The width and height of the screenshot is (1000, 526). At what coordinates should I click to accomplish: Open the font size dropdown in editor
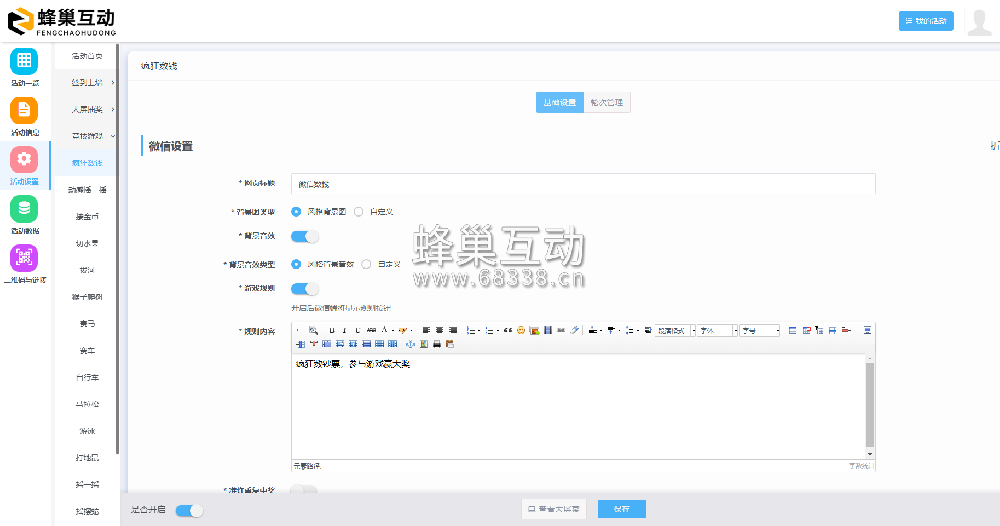(760, 330)
